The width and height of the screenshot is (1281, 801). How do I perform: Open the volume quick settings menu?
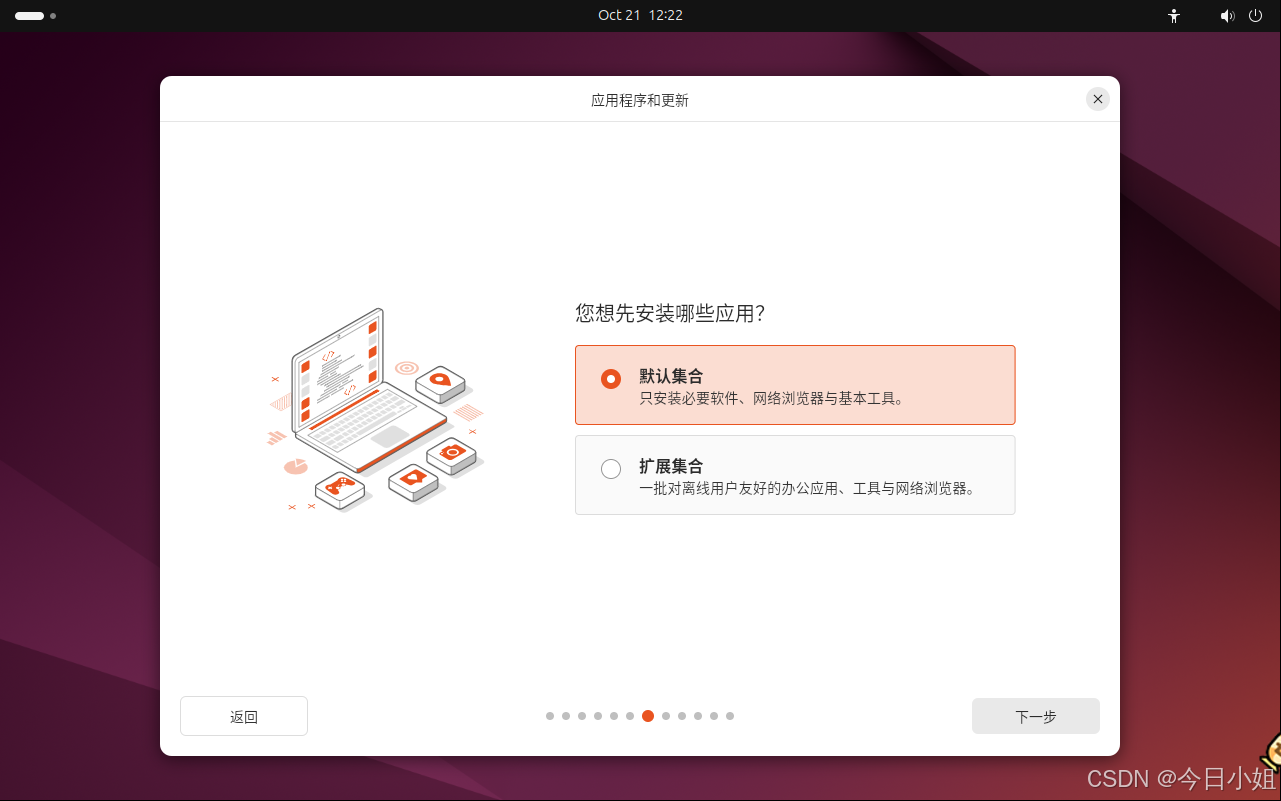1227,16
